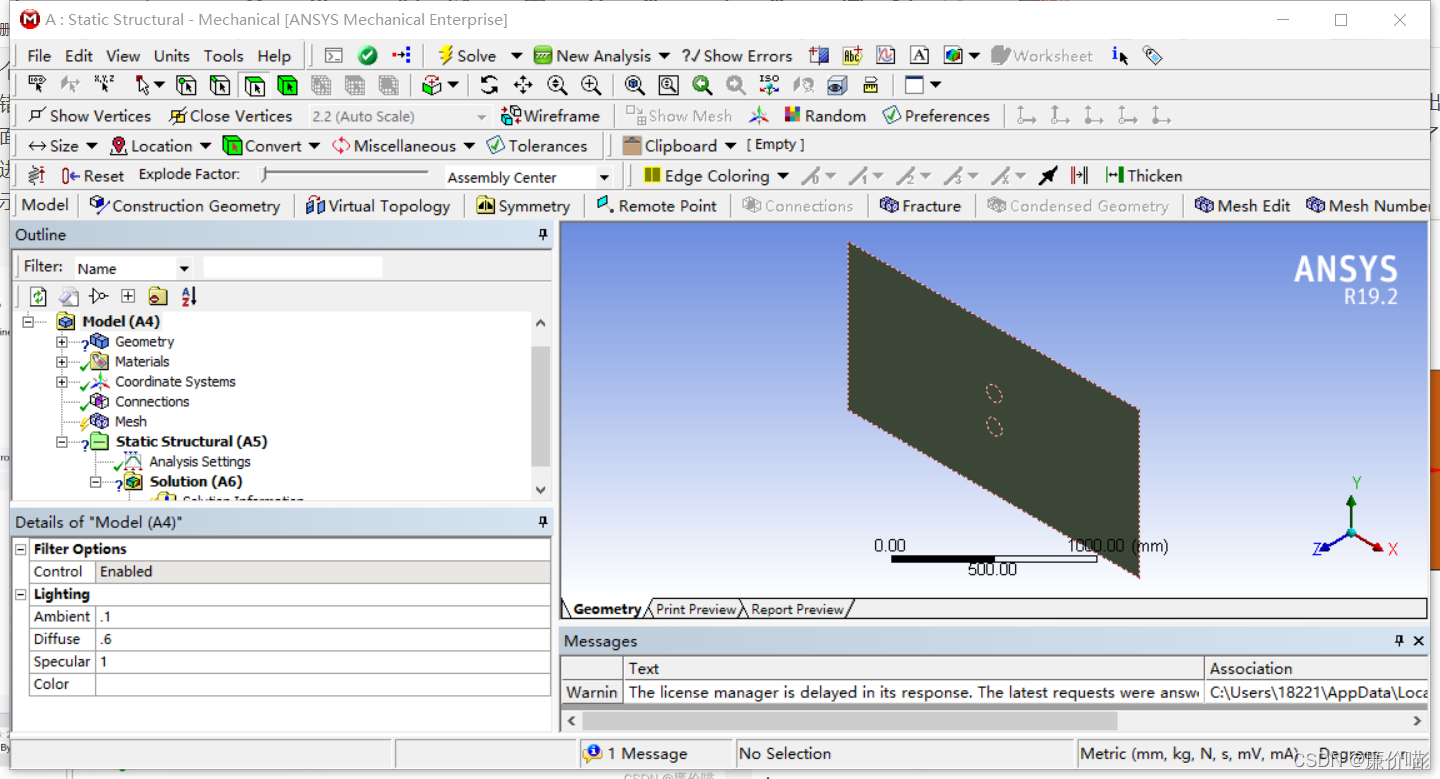Image resolution: width=1440 pixels, height=779 pixels.
Task: Open the Units menu
Action: pyautogui.click(x=171, y=56)
